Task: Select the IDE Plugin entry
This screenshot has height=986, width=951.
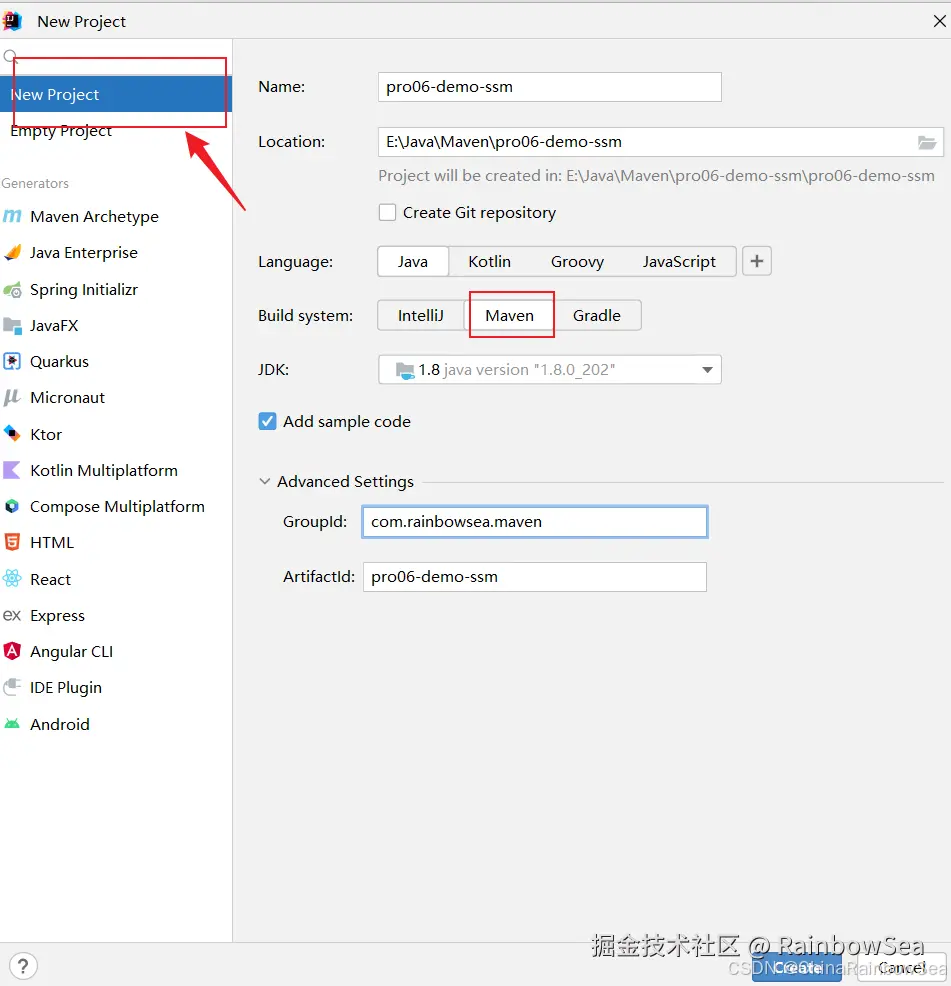Action: pyautogui.click(x=116, y=687)
